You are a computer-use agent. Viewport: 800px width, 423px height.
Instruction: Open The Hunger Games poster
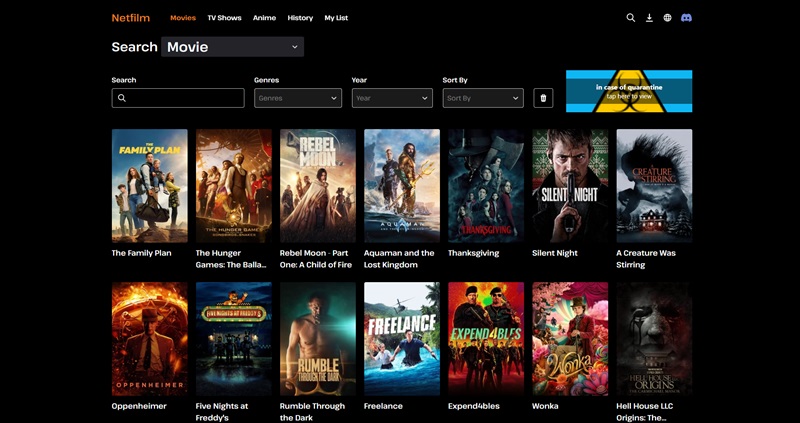click(234, 186)
